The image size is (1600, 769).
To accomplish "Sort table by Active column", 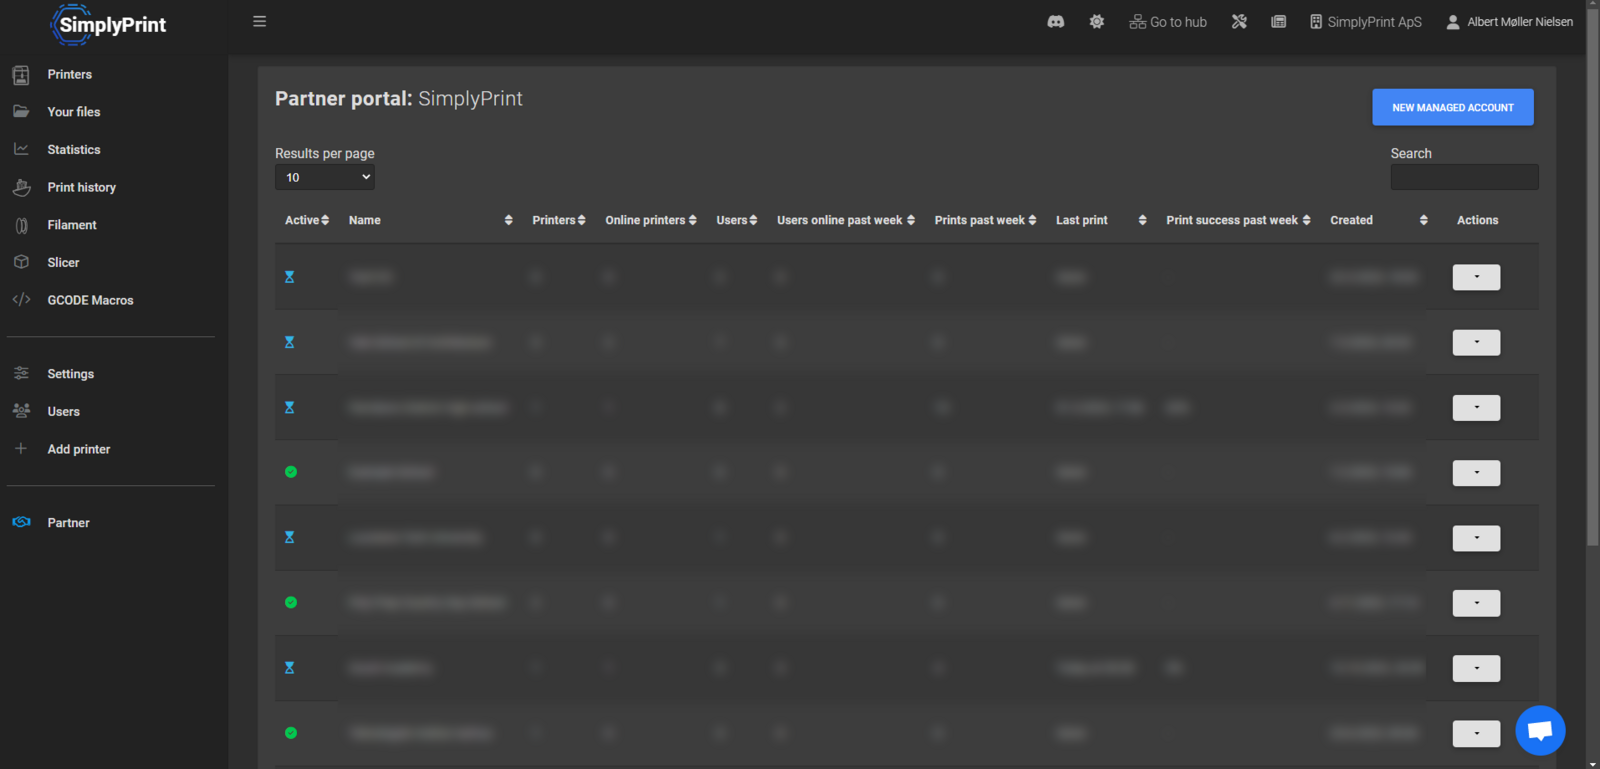I will (307, 220).
